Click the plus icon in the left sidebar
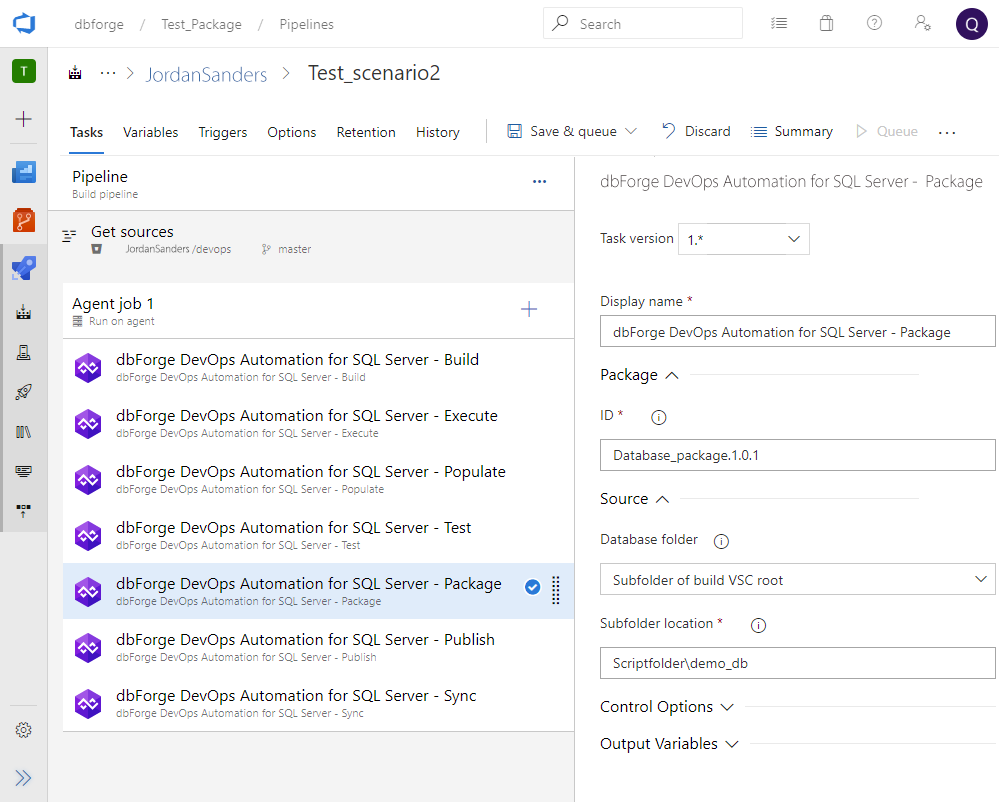The image size is (999, 802). 24,119
